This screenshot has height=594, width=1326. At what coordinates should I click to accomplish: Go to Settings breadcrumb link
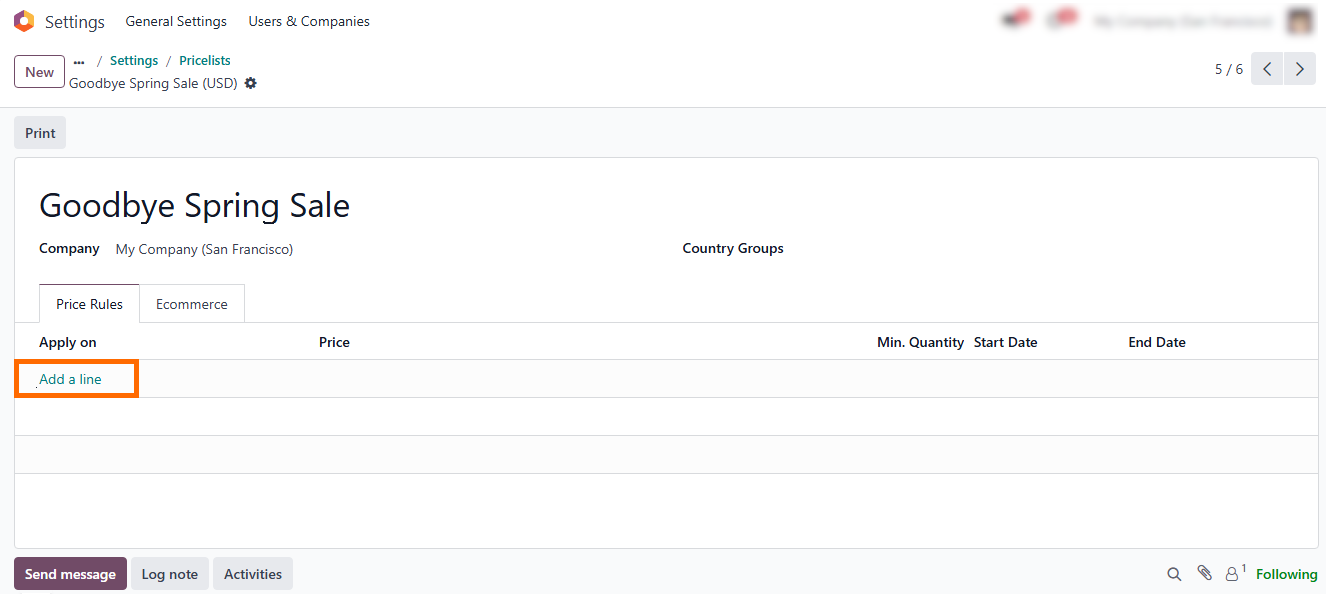coord(134,61)
